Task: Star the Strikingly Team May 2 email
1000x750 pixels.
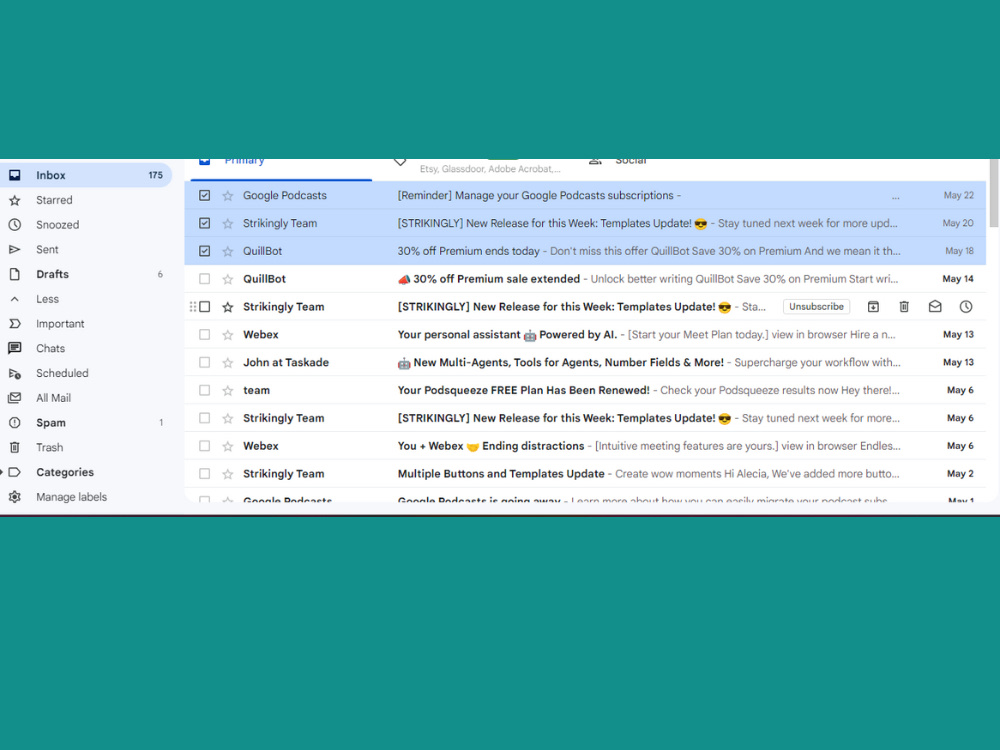Action: [228, 474]
